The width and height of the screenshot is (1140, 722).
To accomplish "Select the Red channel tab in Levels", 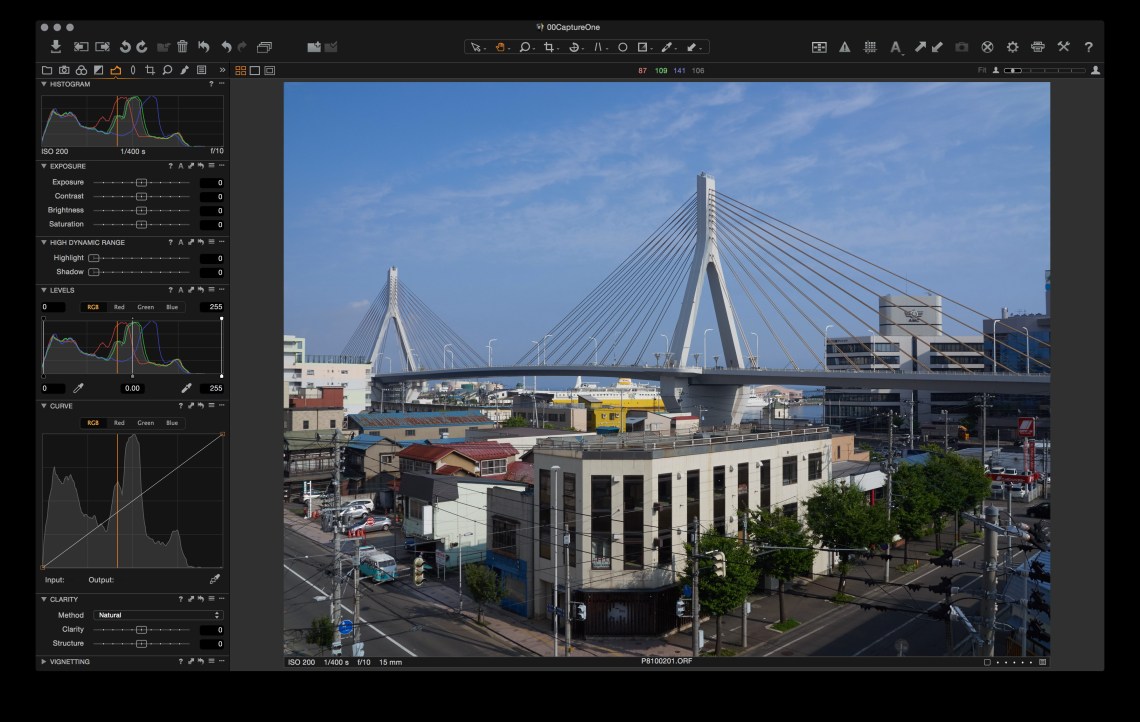I will pyautogui.click(x=119, y=307).
